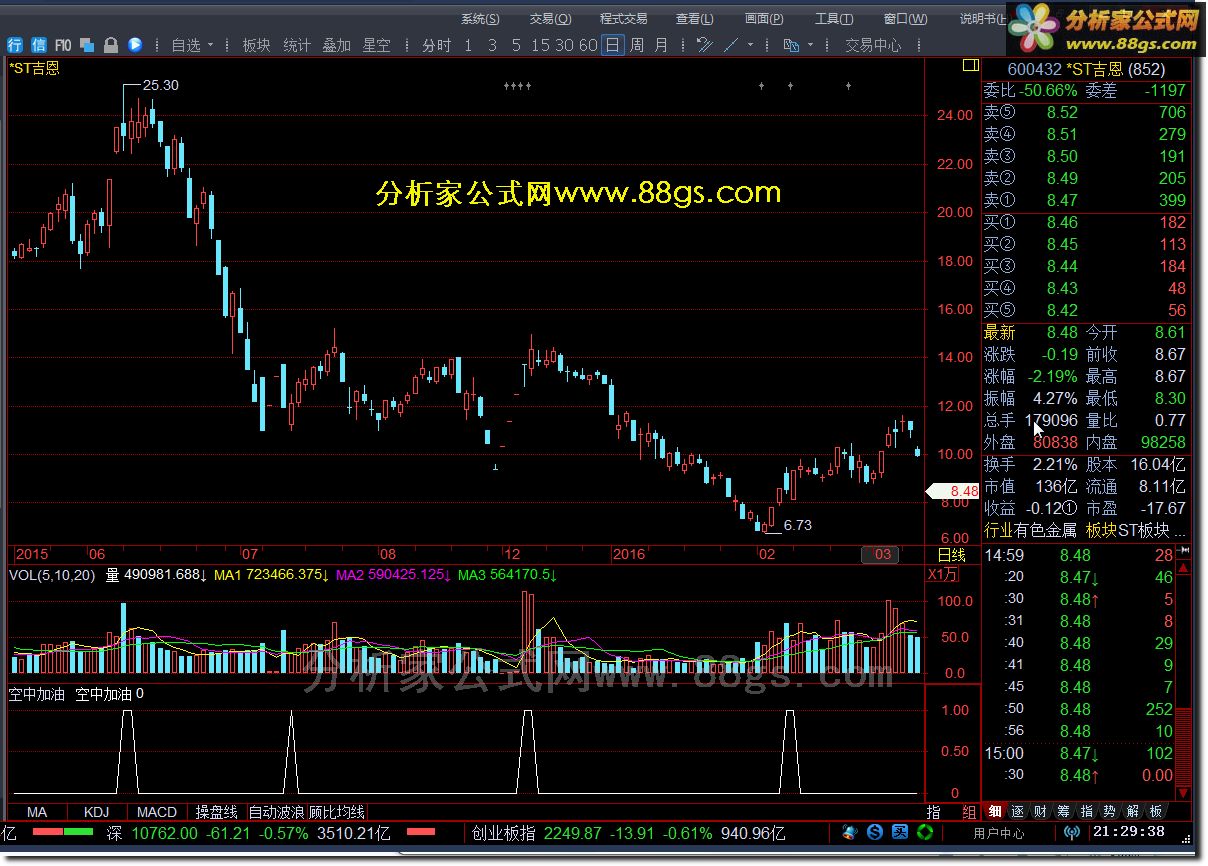Click the small square icon above price axis
Image resolution: width=1208 pixels, height=866 pixels.
(x=969, y=66)
